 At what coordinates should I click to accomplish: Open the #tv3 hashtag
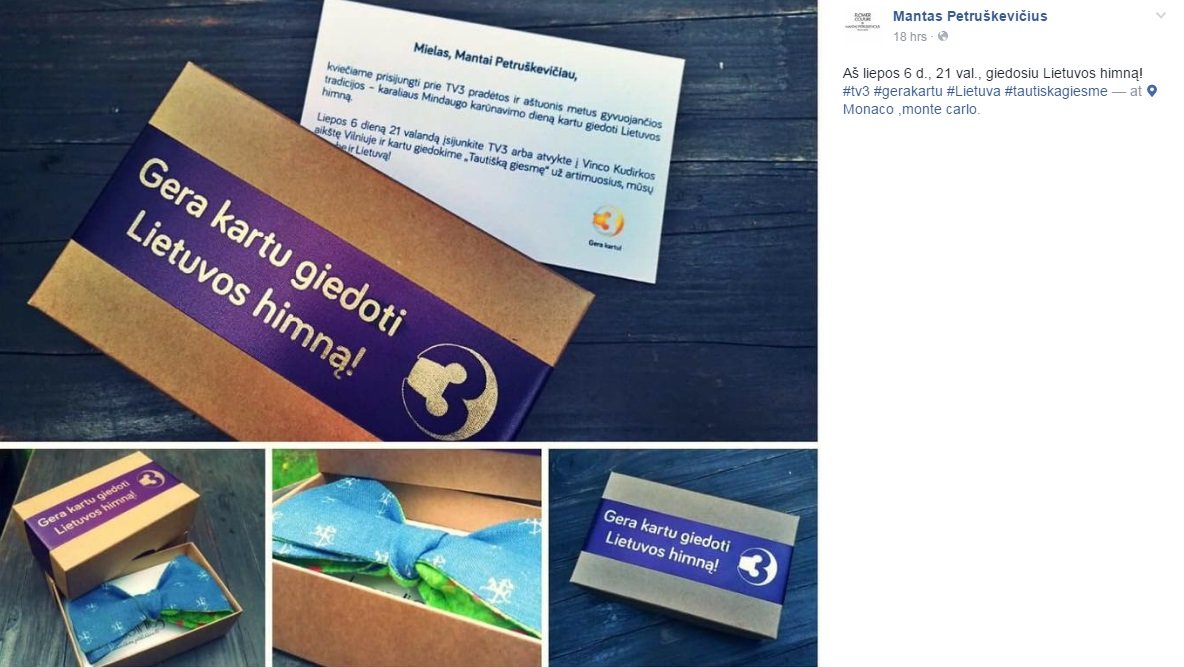click(x=856, y=91)
